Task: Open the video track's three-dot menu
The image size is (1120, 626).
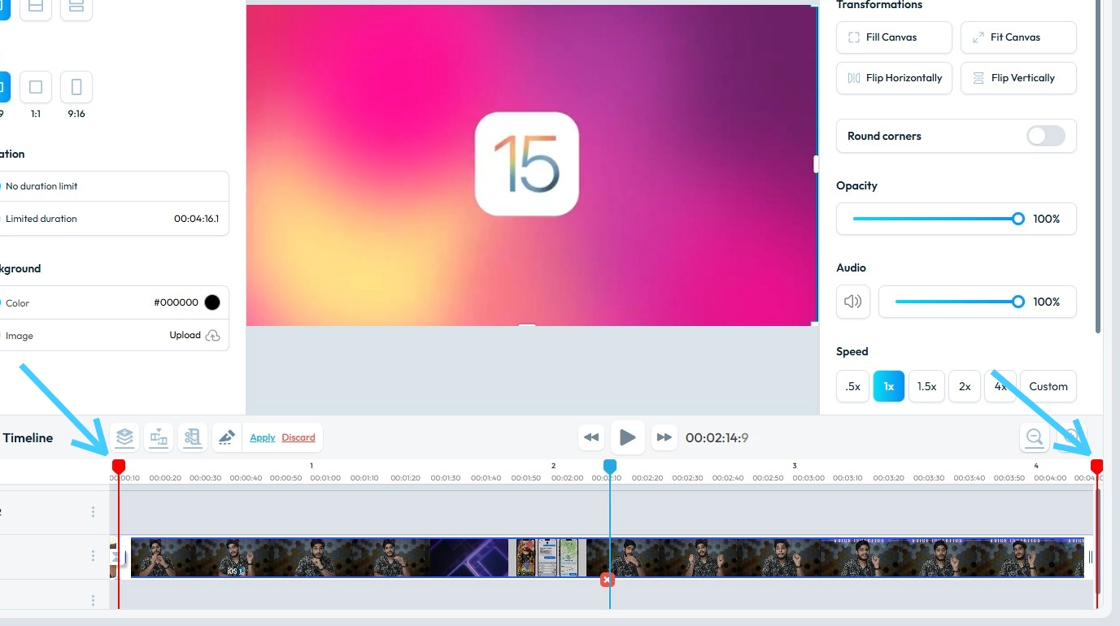Action: click(x=93, y=555)
